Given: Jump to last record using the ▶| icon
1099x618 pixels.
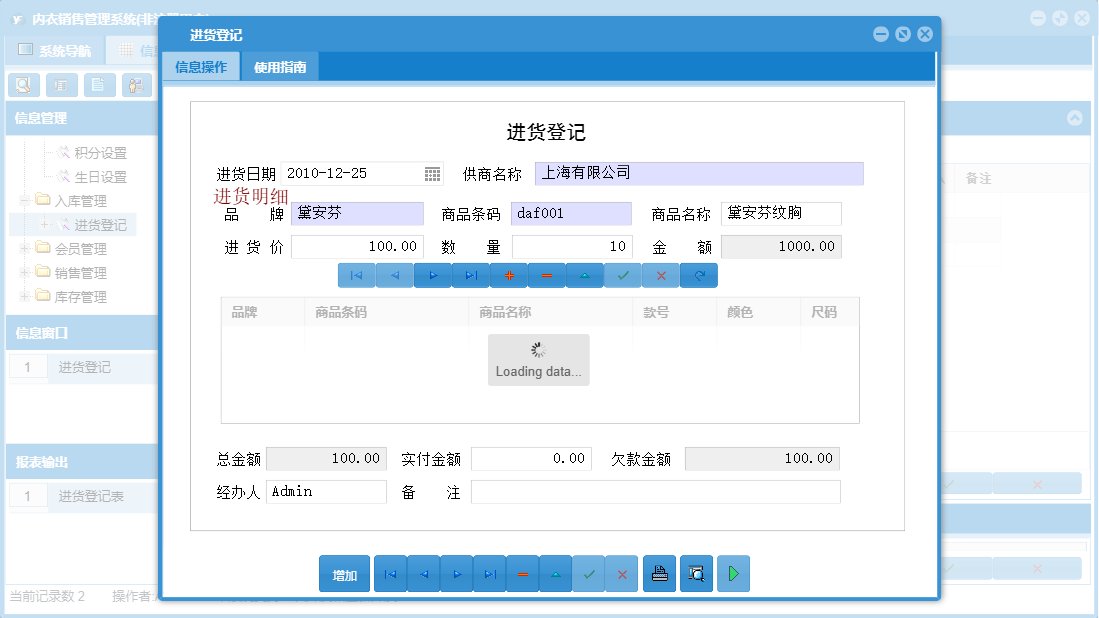Looking at the screenshot, I should (x=489, y=573).
